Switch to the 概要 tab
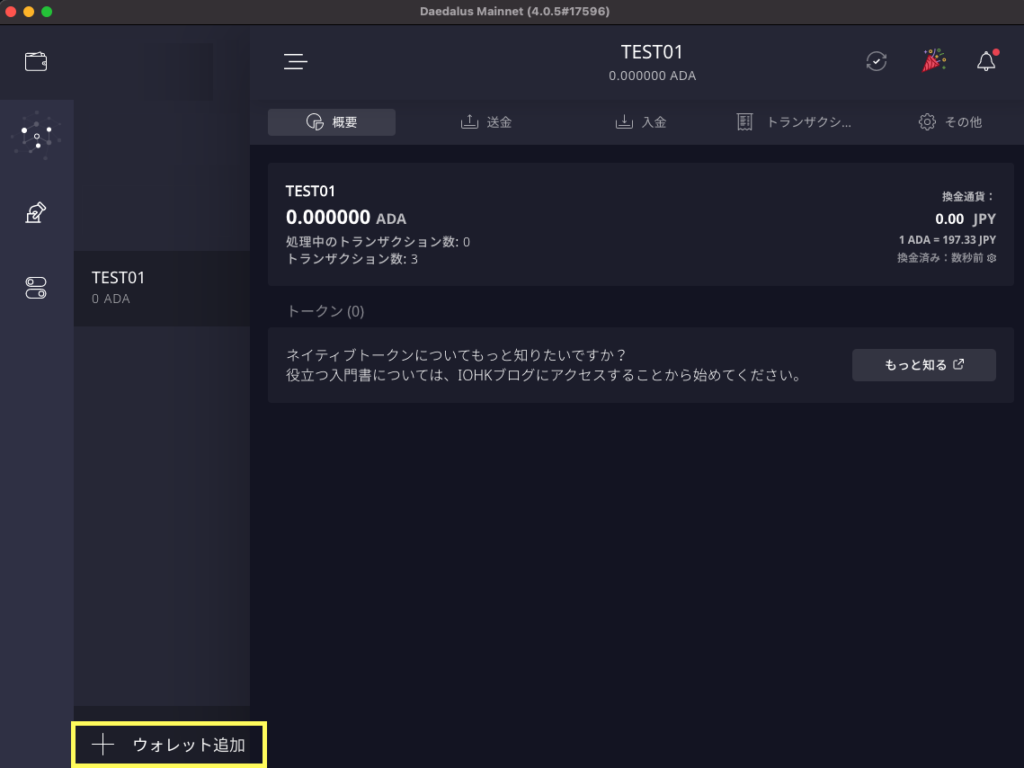This screenshot has width=1024, height=768. click(332, 122)
